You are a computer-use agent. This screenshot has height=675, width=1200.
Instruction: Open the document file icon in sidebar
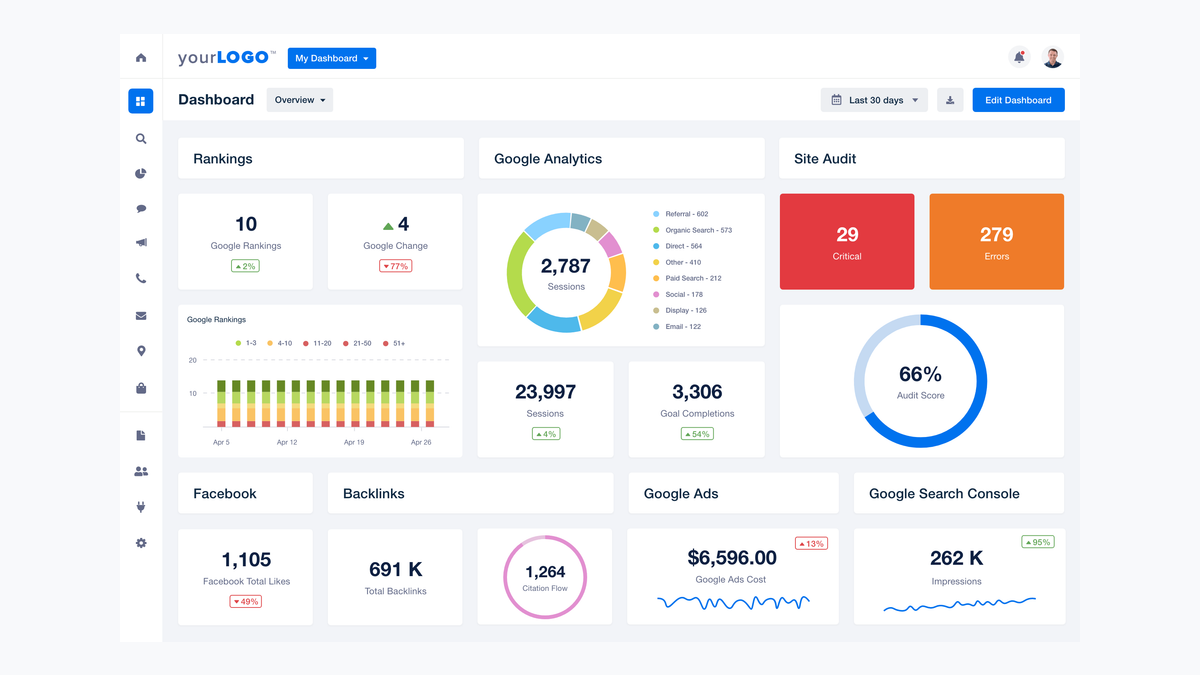141,435
